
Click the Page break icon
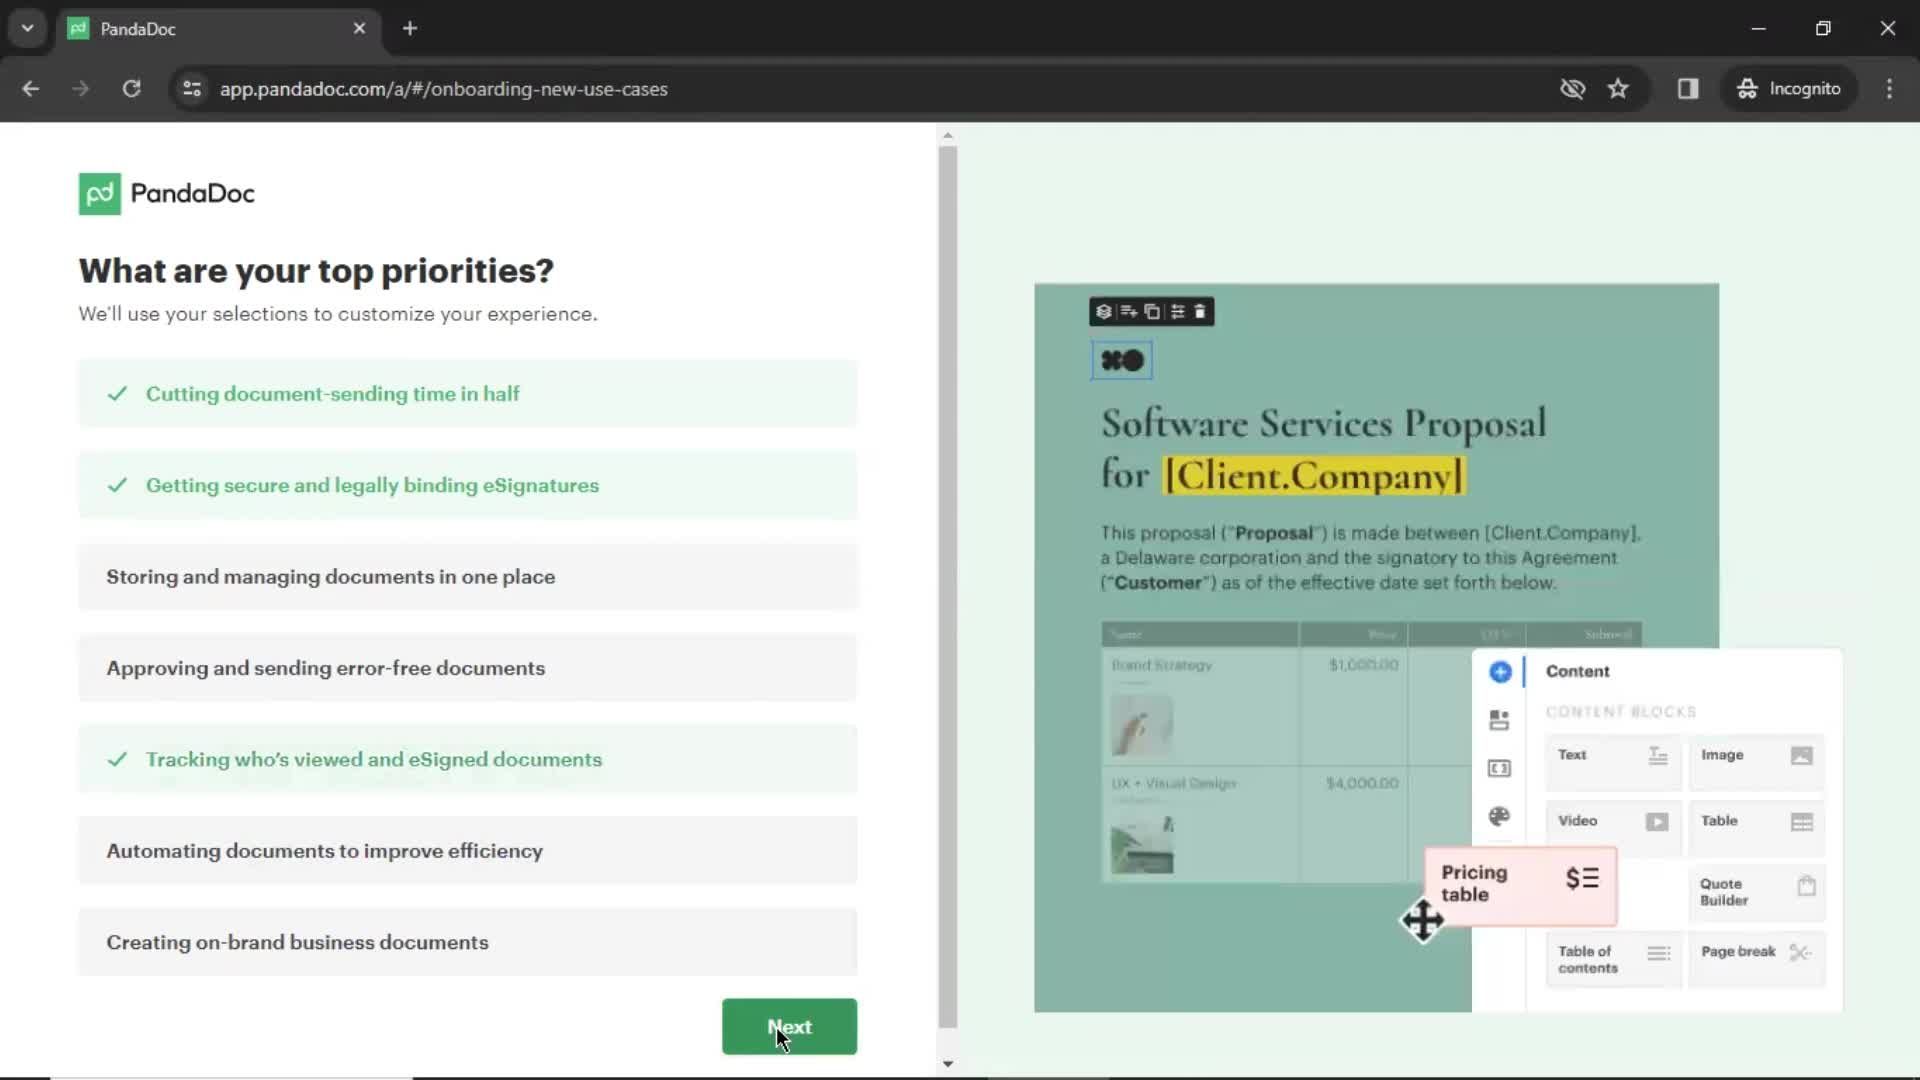point(1801,952)
